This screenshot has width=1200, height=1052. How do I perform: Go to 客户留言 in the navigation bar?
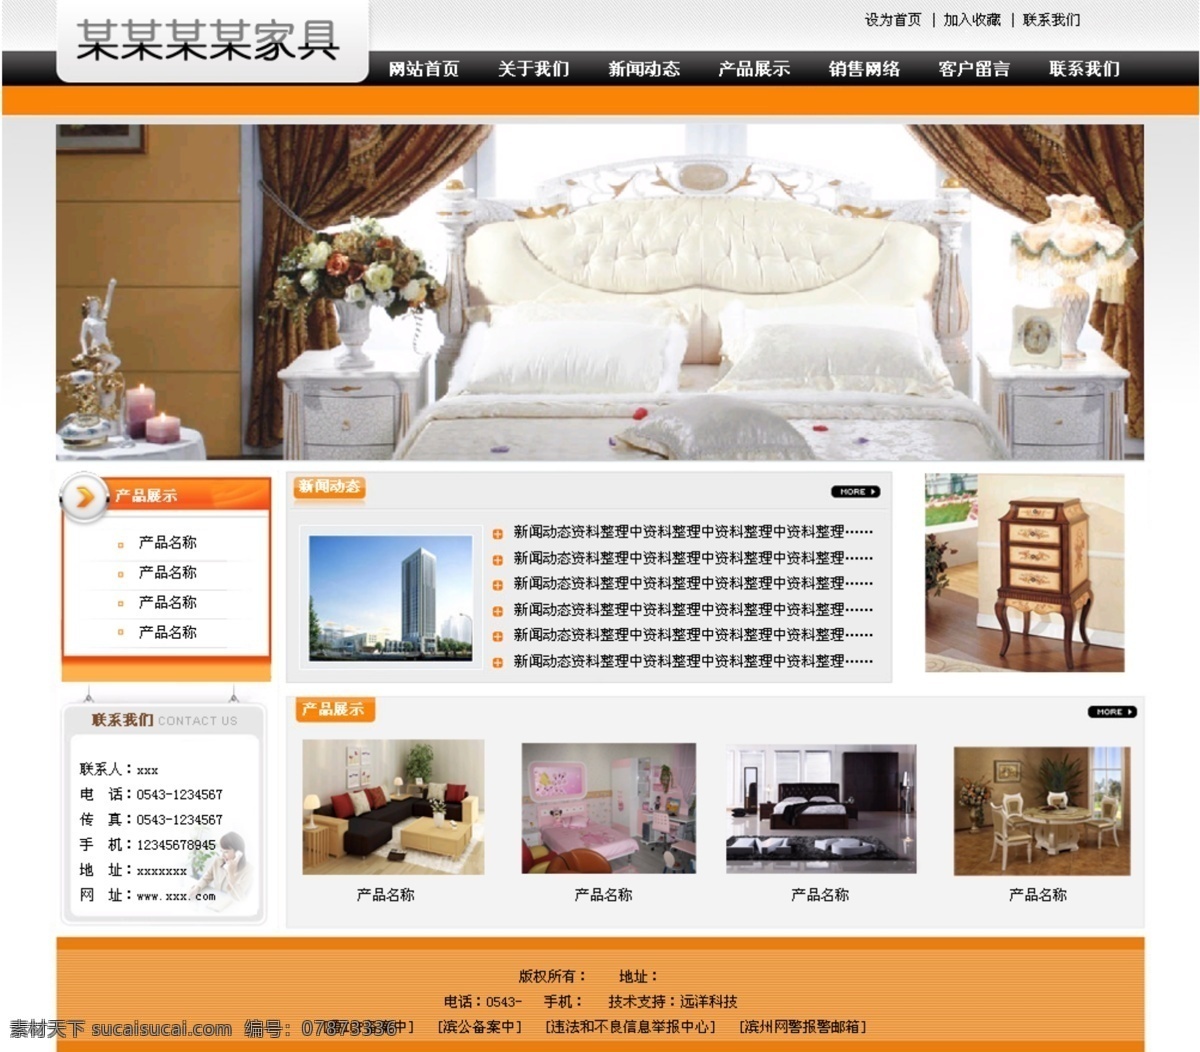tap(974, 69)
